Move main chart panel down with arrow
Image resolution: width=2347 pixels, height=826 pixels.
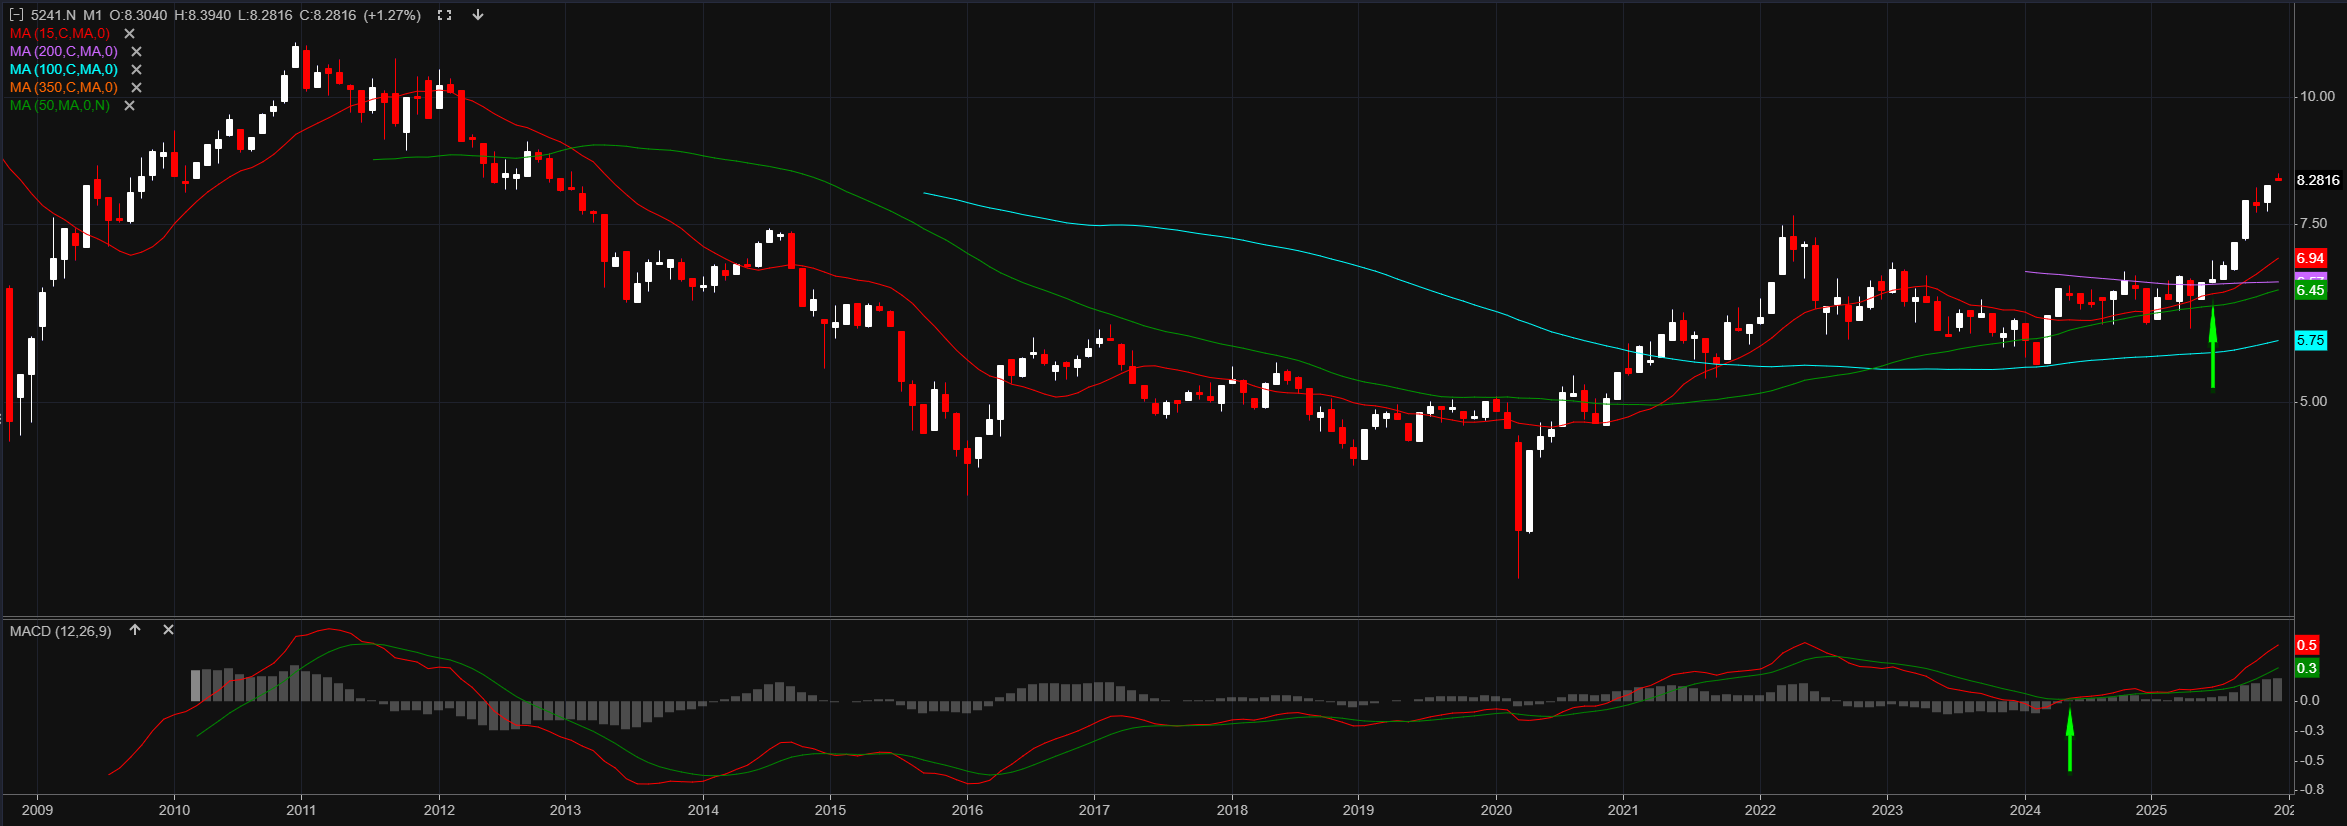point(478,15)
